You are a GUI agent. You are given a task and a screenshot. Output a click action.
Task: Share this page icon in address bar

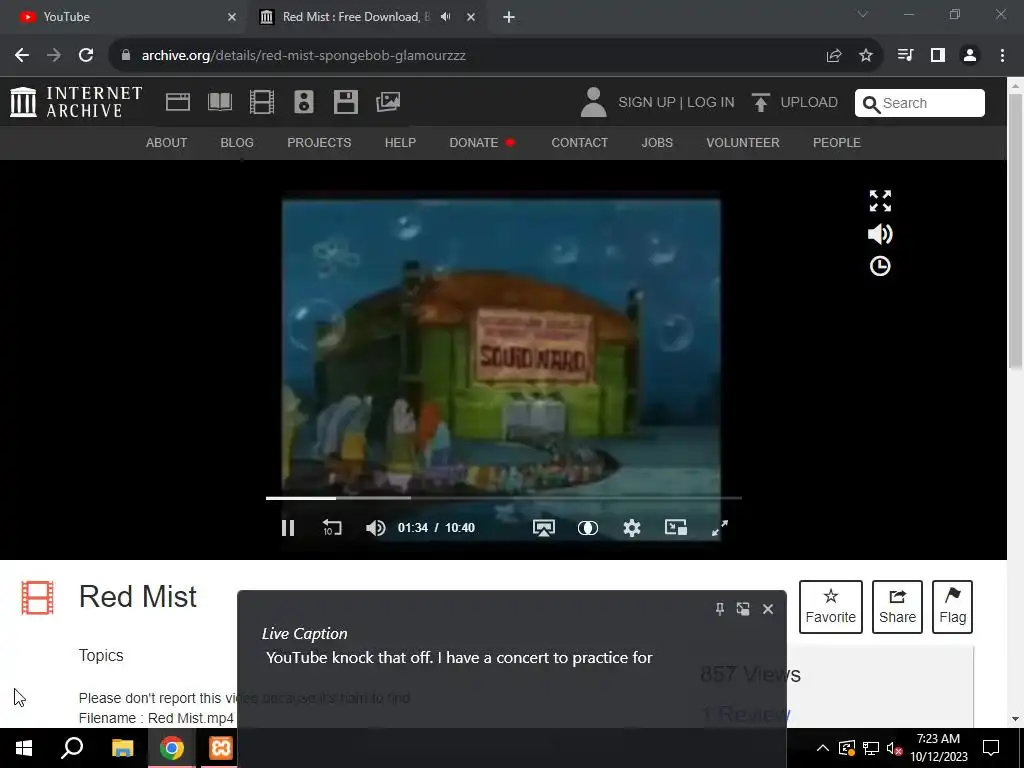[x=834, y=56]
